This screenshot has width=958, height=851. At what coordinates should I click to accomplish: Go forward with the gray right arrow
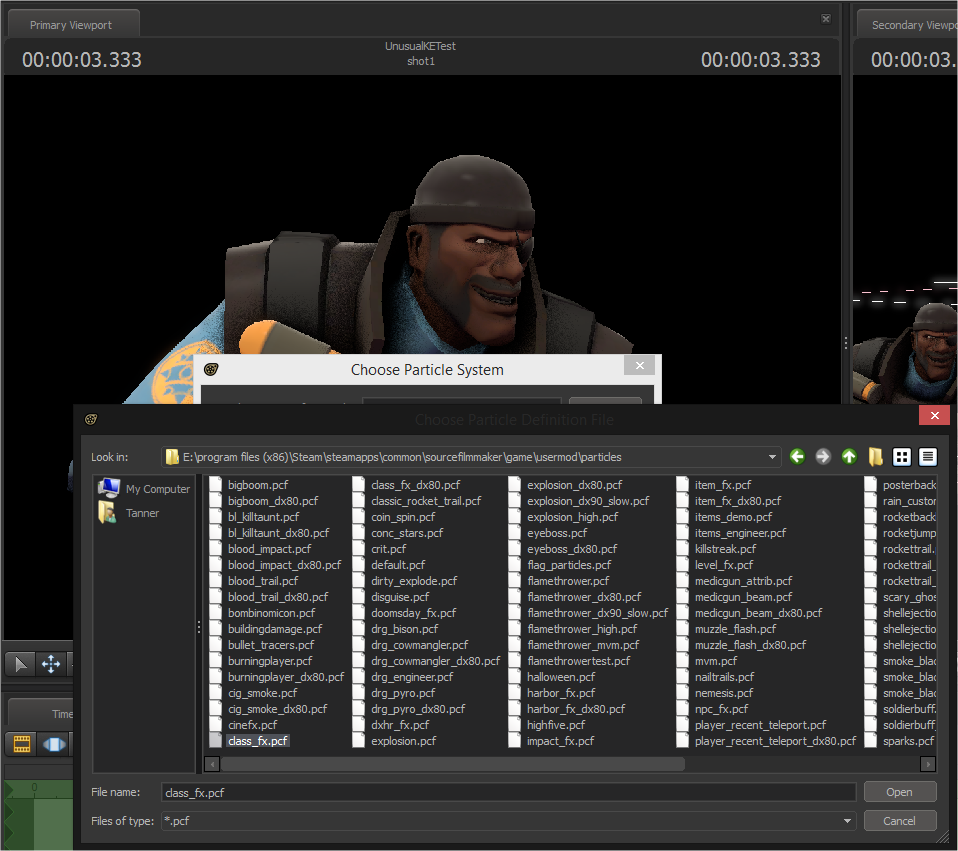point(823,457)
